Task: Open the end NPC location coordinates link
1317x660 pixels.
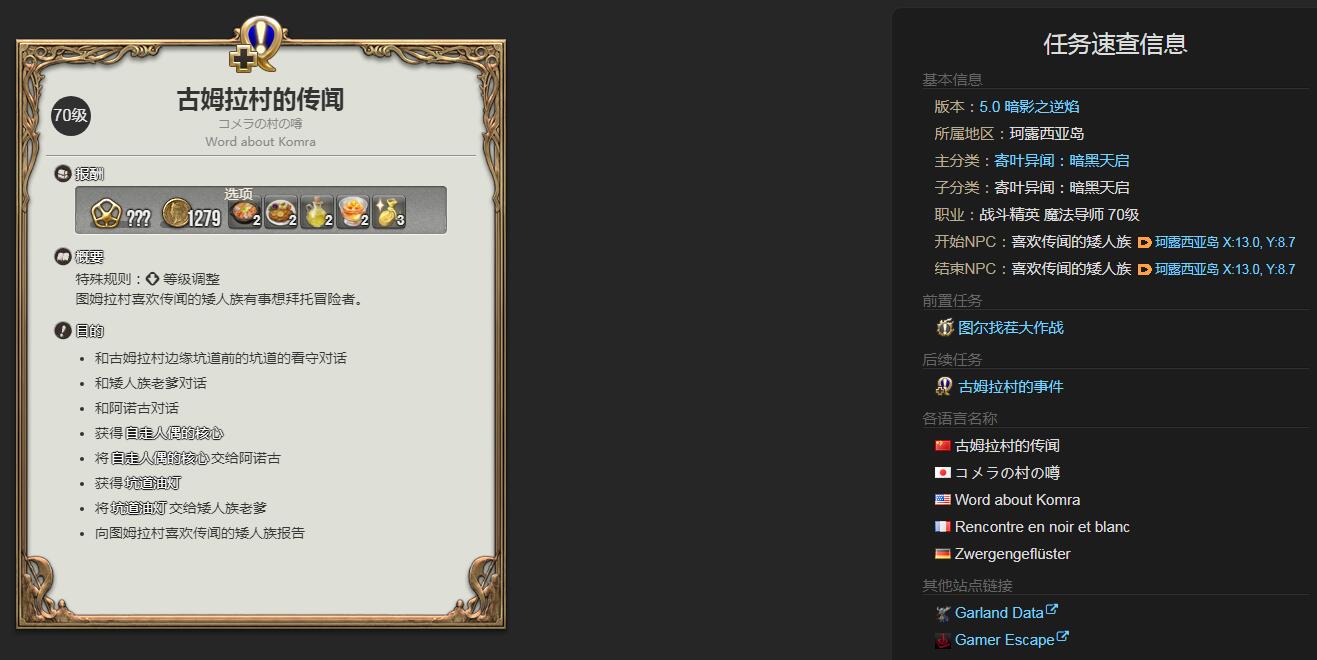Action: 1225,269
